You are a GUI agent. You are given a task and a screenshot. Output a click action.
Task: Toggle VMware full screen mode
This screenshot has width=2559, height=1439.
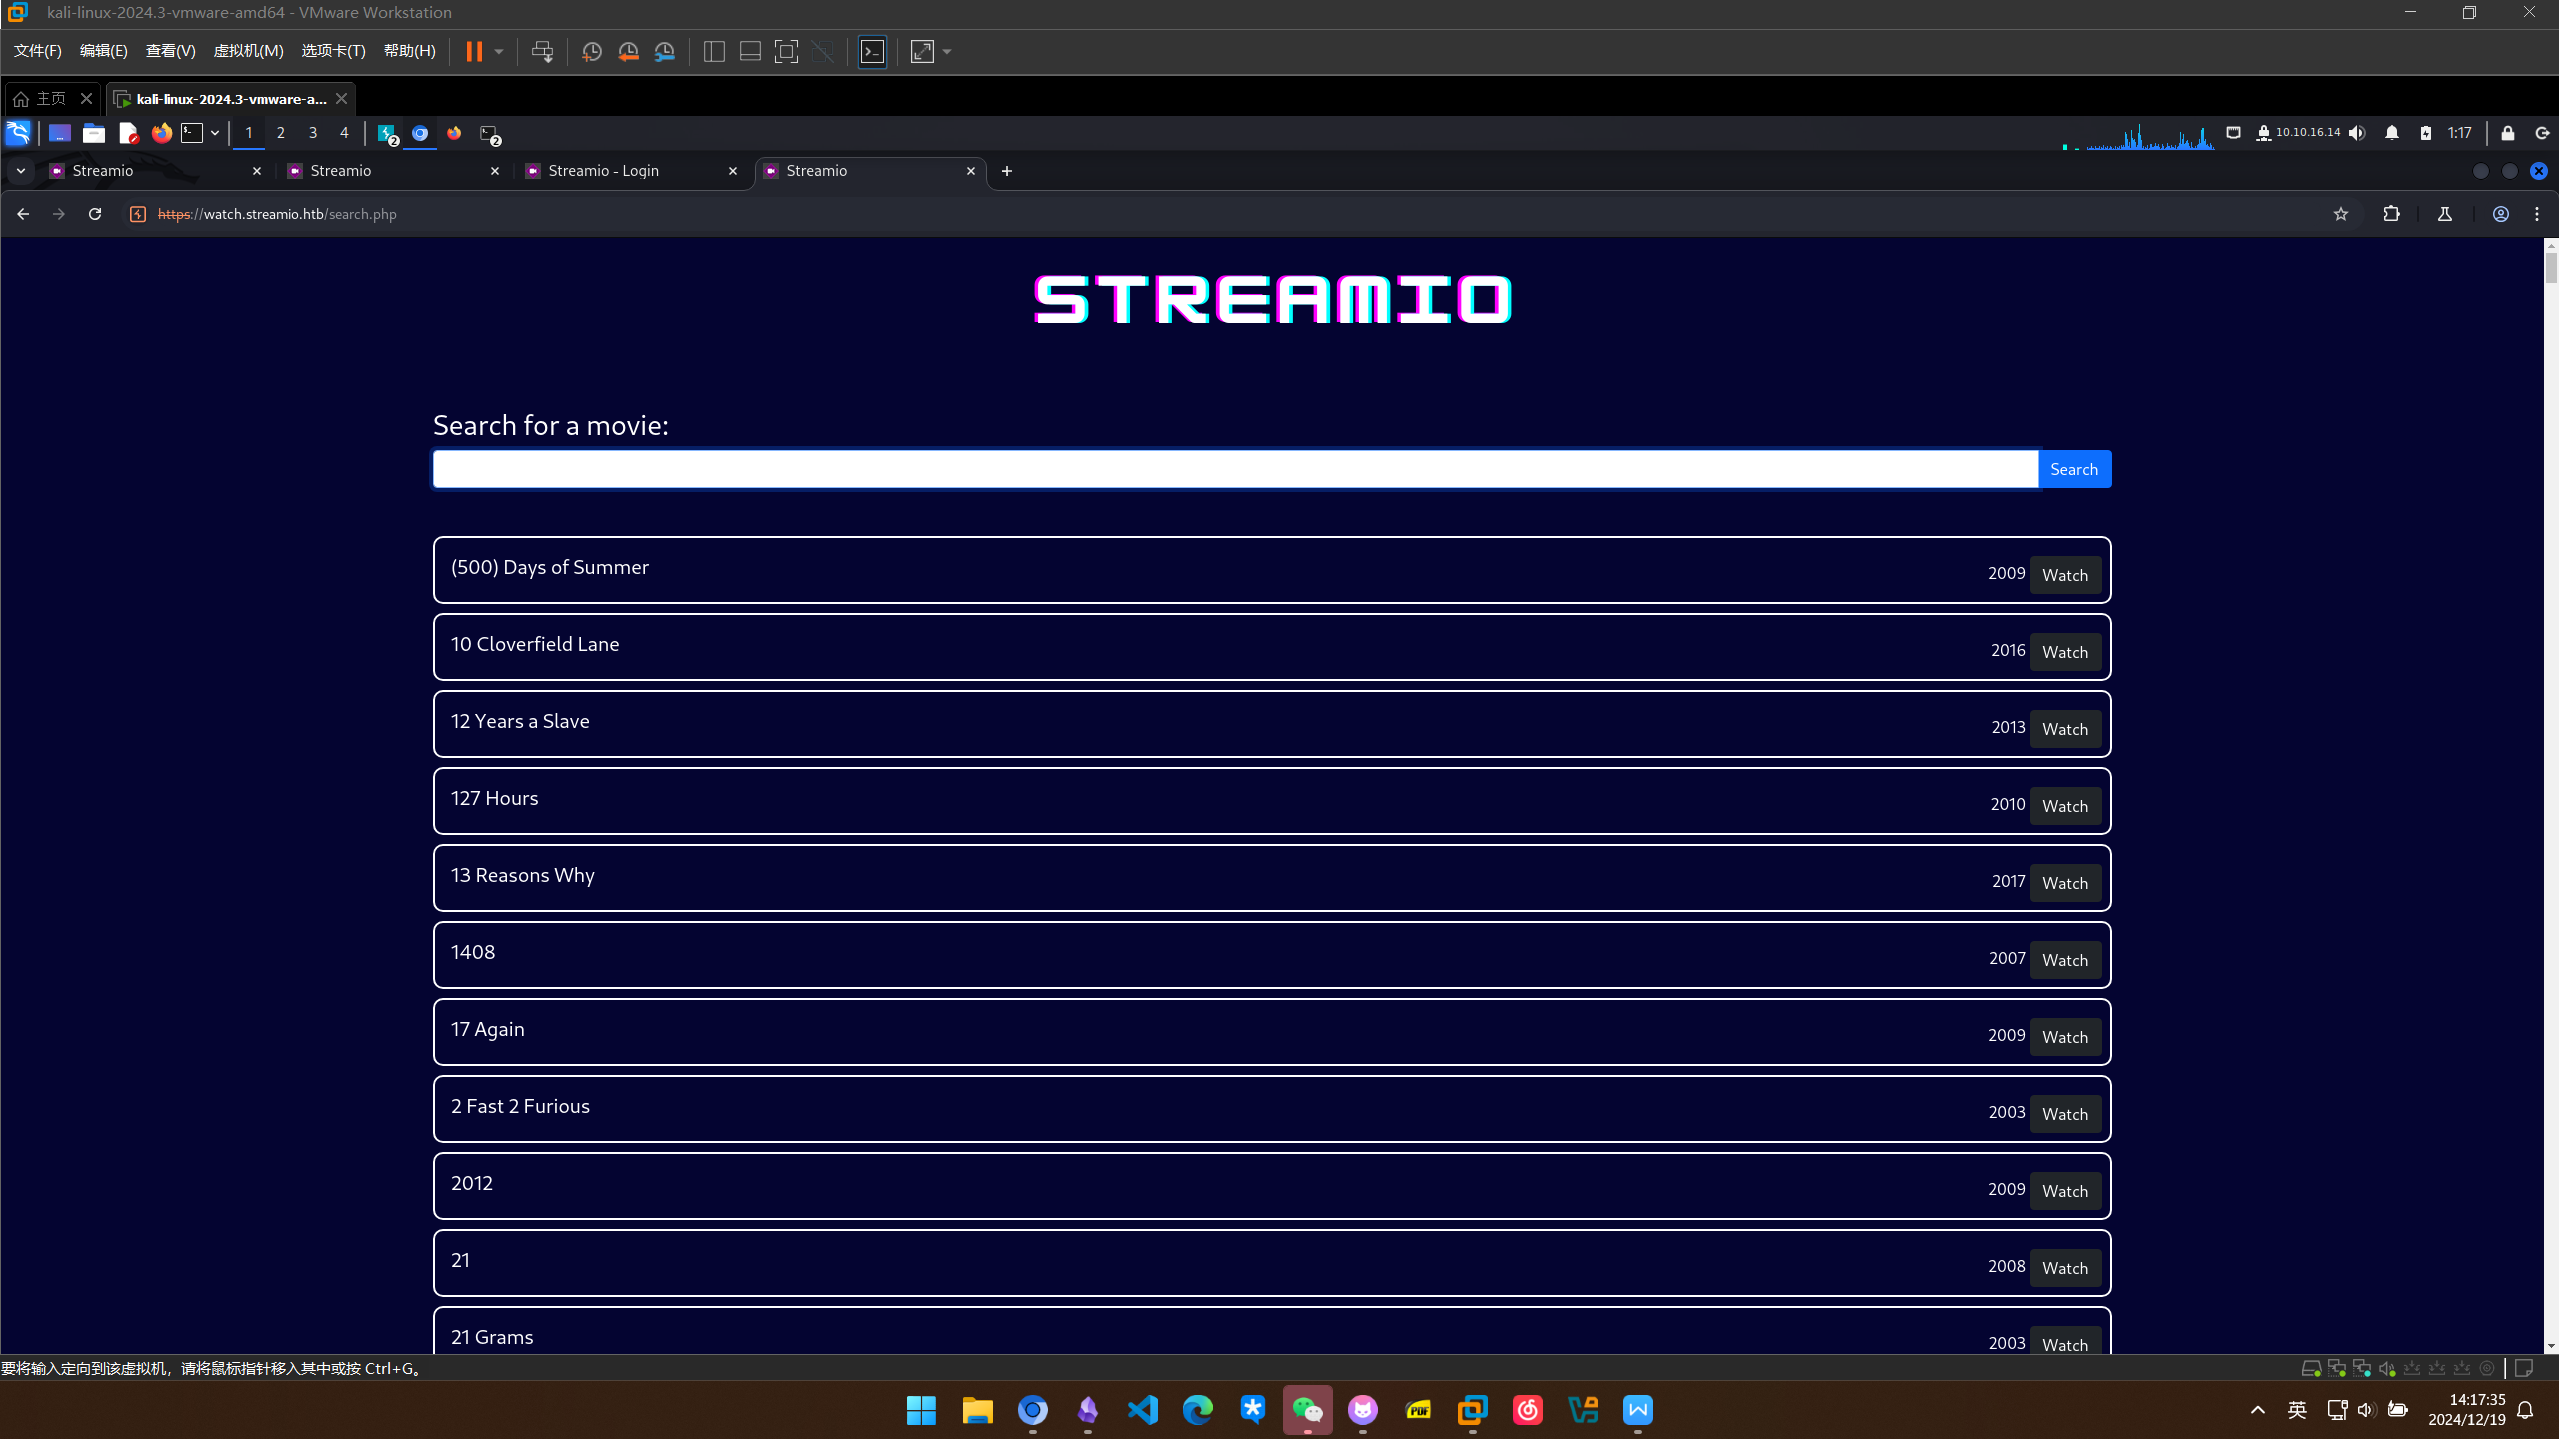(786, 52)
